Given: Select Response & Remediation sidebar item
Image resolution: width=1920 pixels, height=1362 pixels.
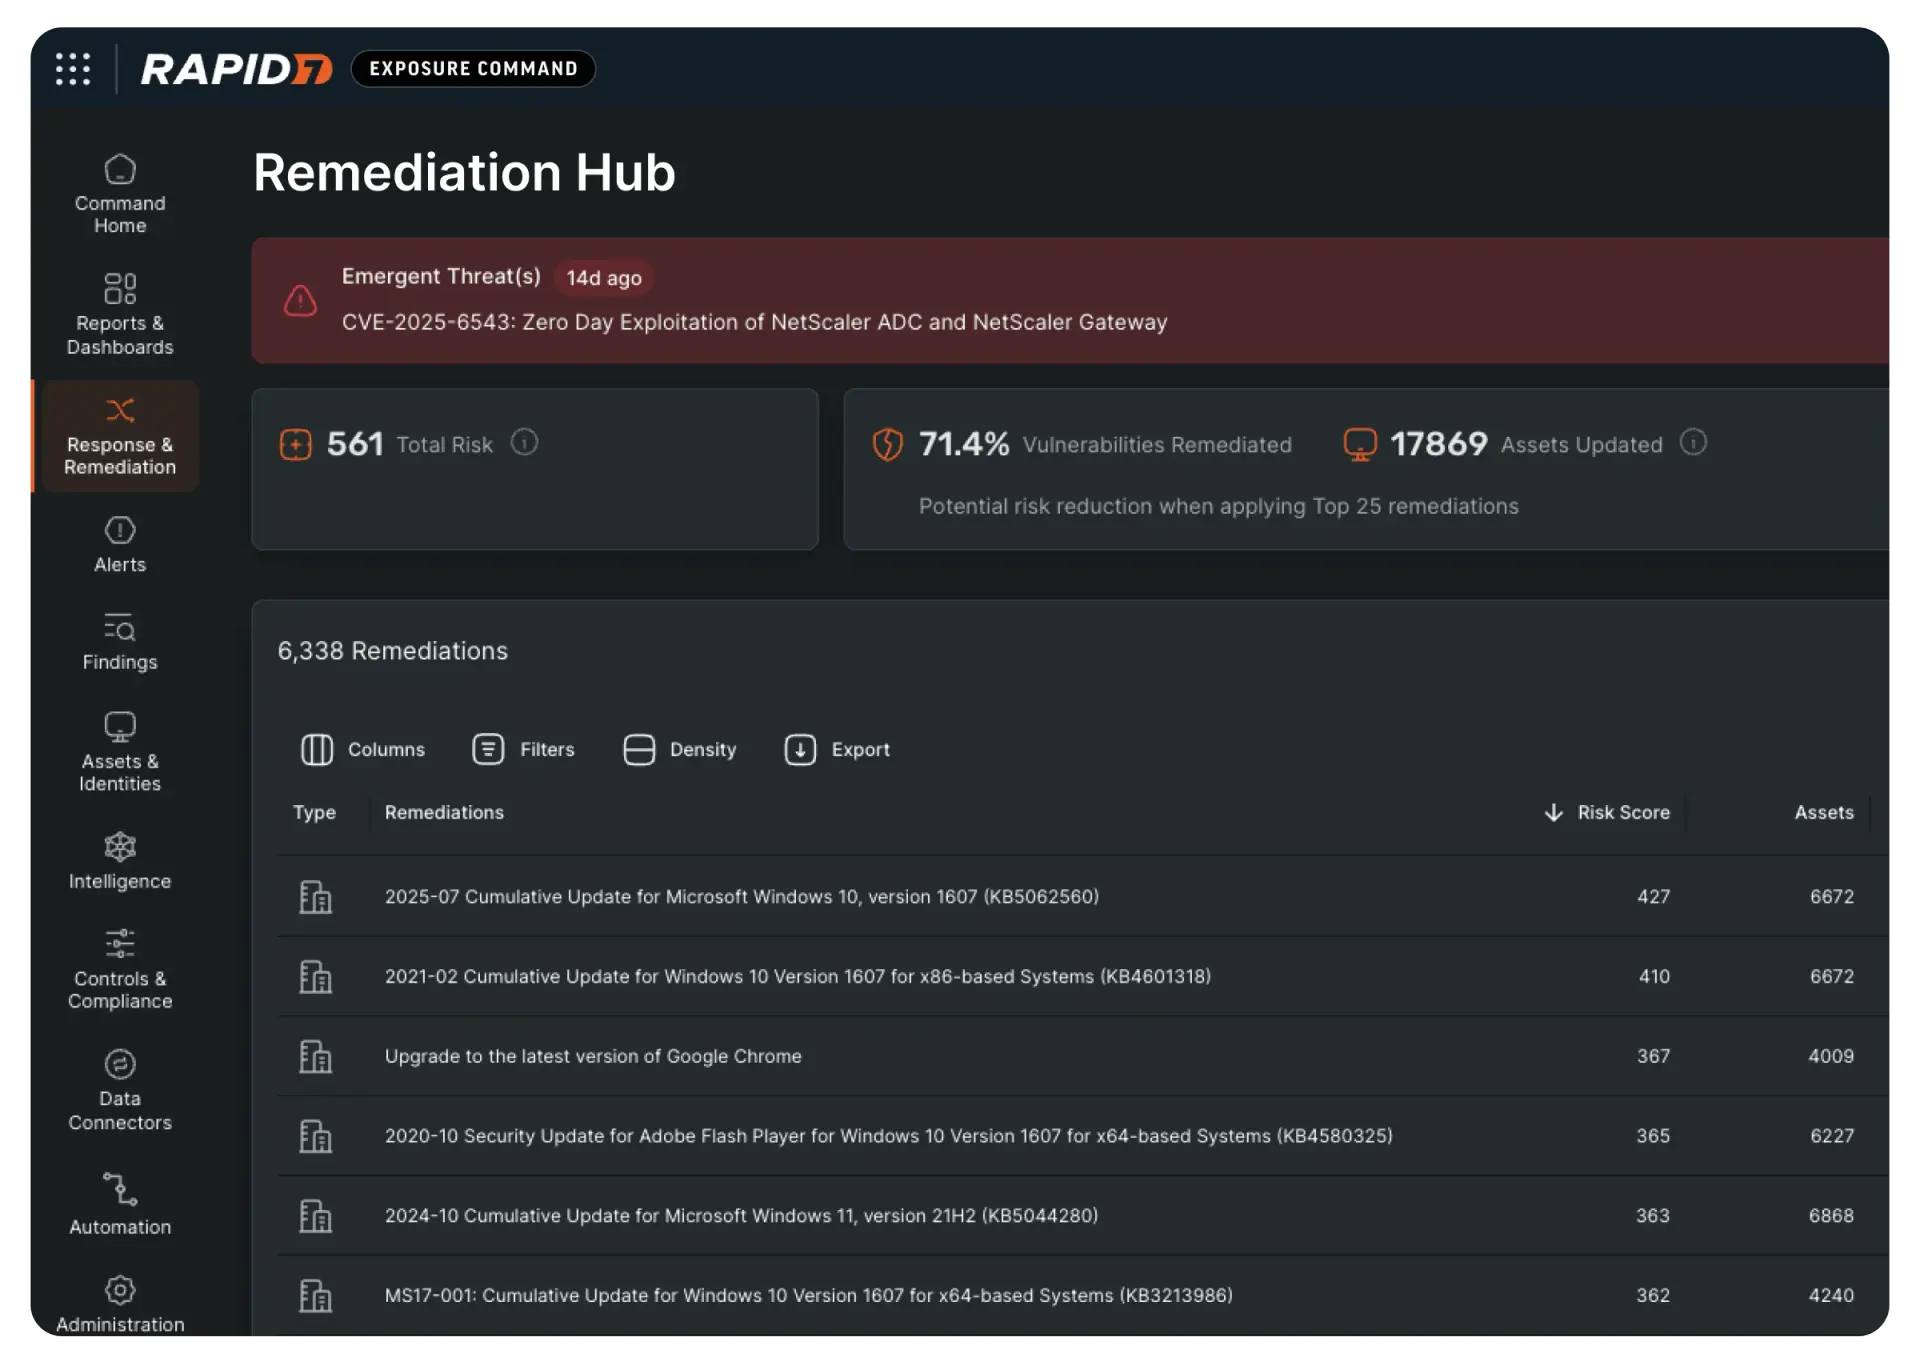Looking at the screenshot, I should pyautogui.click(x=118, y=436).
